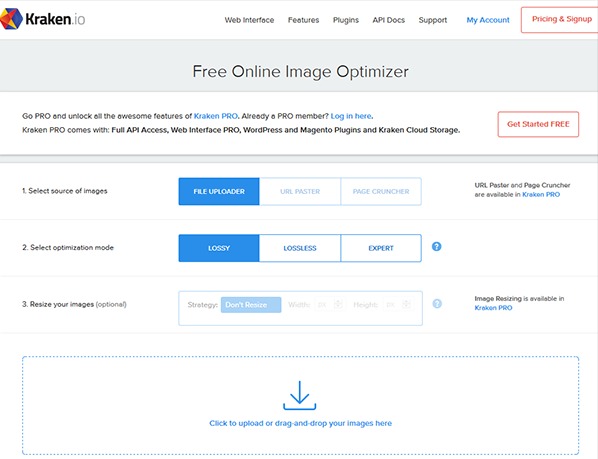Click the '2. Select optimization mode' label
Image resolution: width=598 pixels, height=459 pixels.
click(68, 247)
